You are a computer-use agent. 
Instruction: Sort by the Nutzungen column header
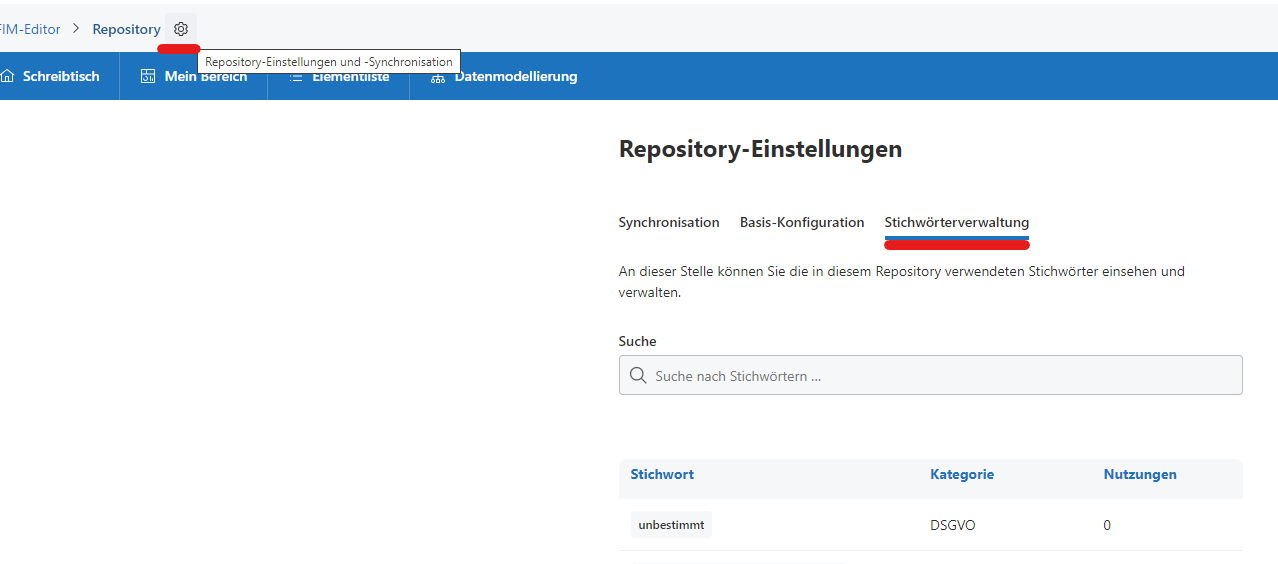(x=1139, y=474)
